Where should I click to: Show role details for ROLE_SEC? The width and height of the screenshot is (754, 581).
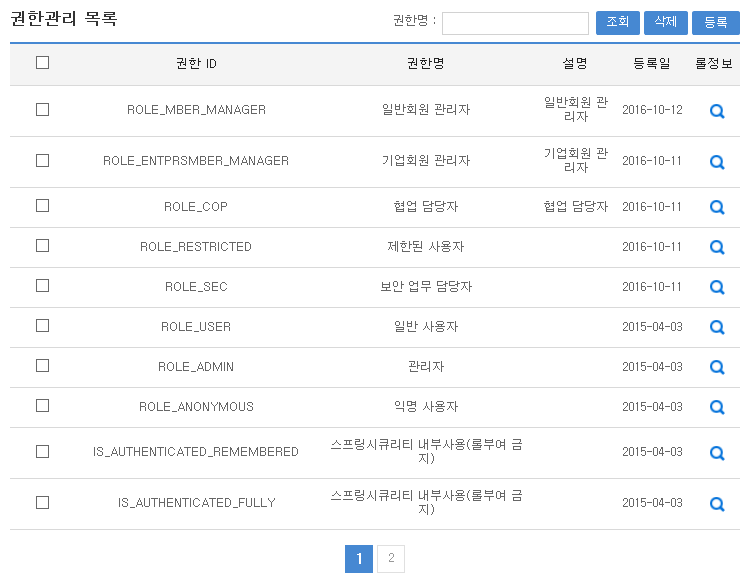(716, 288)
